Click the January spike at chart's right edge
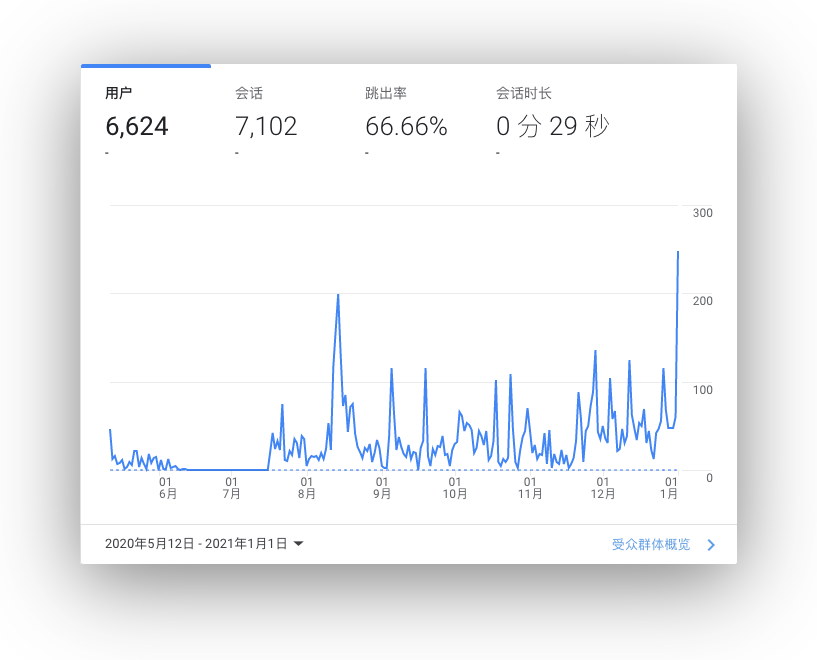This screenshot has width=817, height=660. (678, 252)
